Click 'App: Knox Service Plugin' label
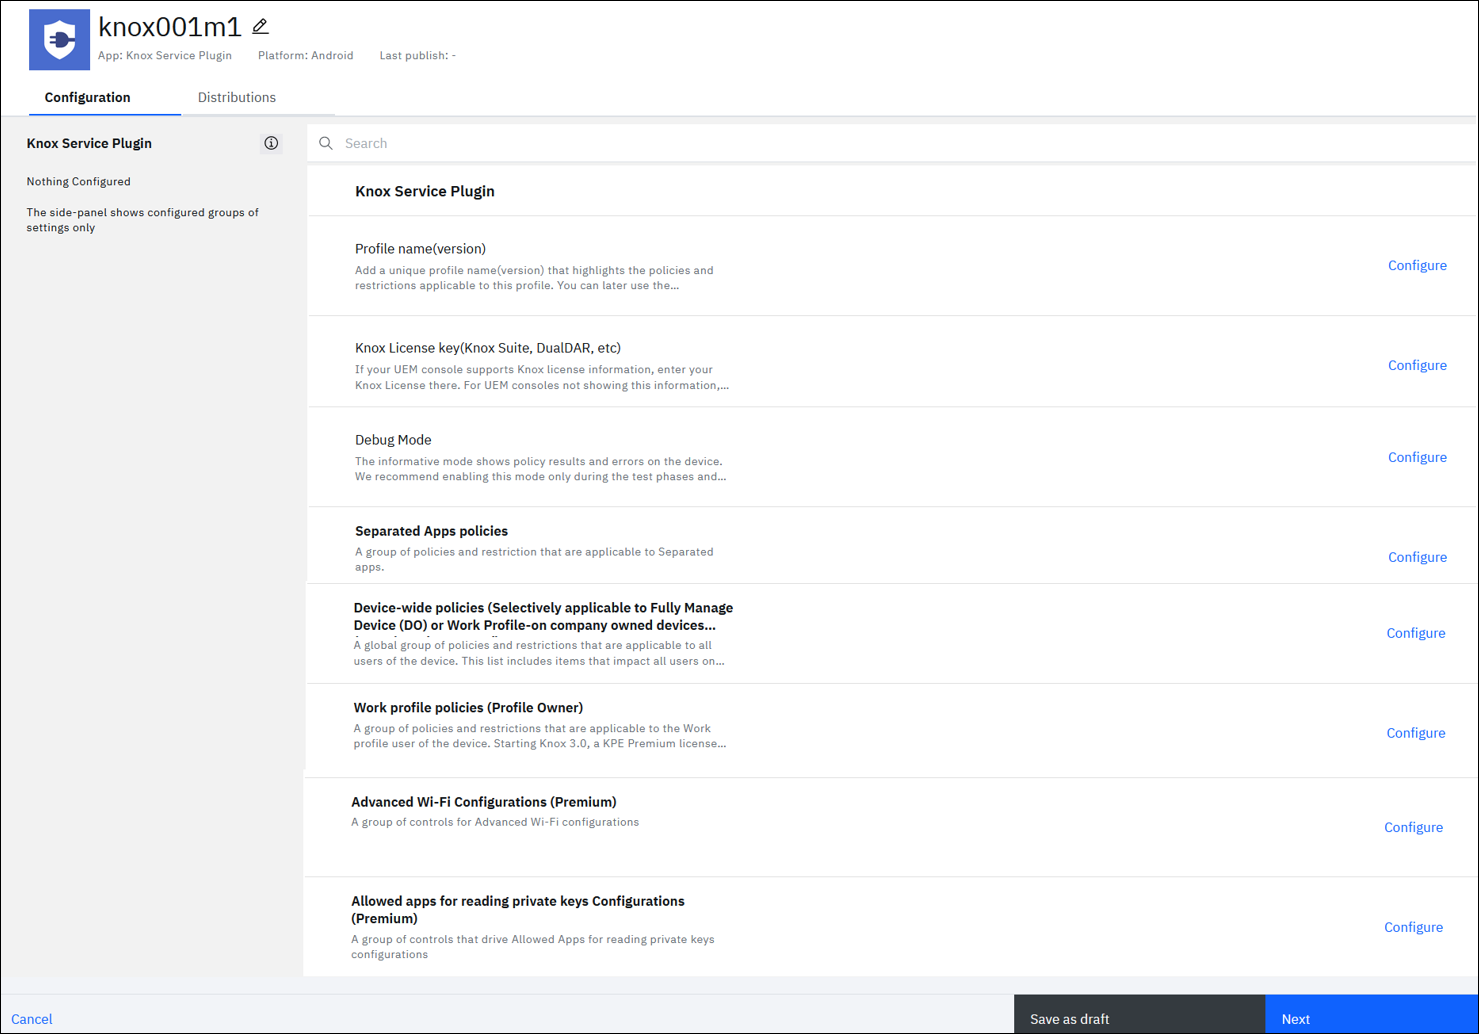Screen dimensions: 1479x1034 pyautogui.click(x=165, y=56)
